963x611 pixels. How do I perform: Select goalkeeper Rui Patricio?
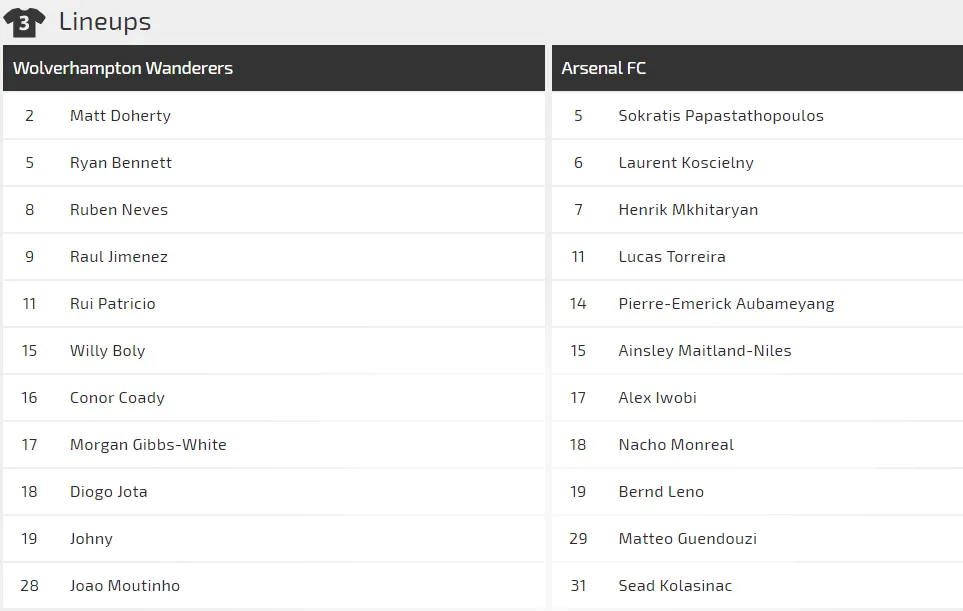coord(113,304)
